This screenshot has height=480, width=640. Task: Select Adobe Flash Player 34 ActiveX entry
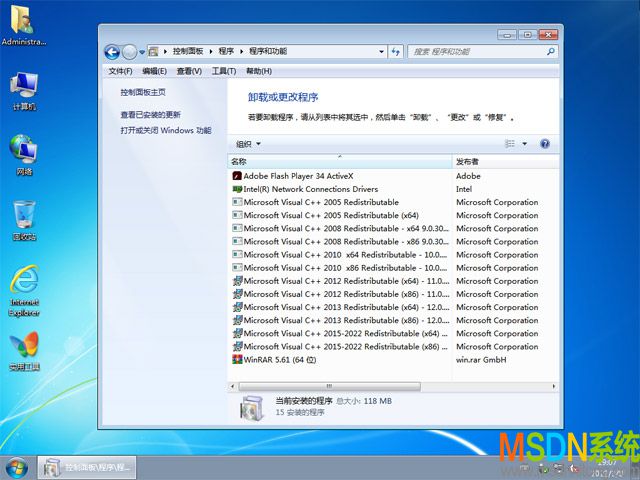point(298,176)
